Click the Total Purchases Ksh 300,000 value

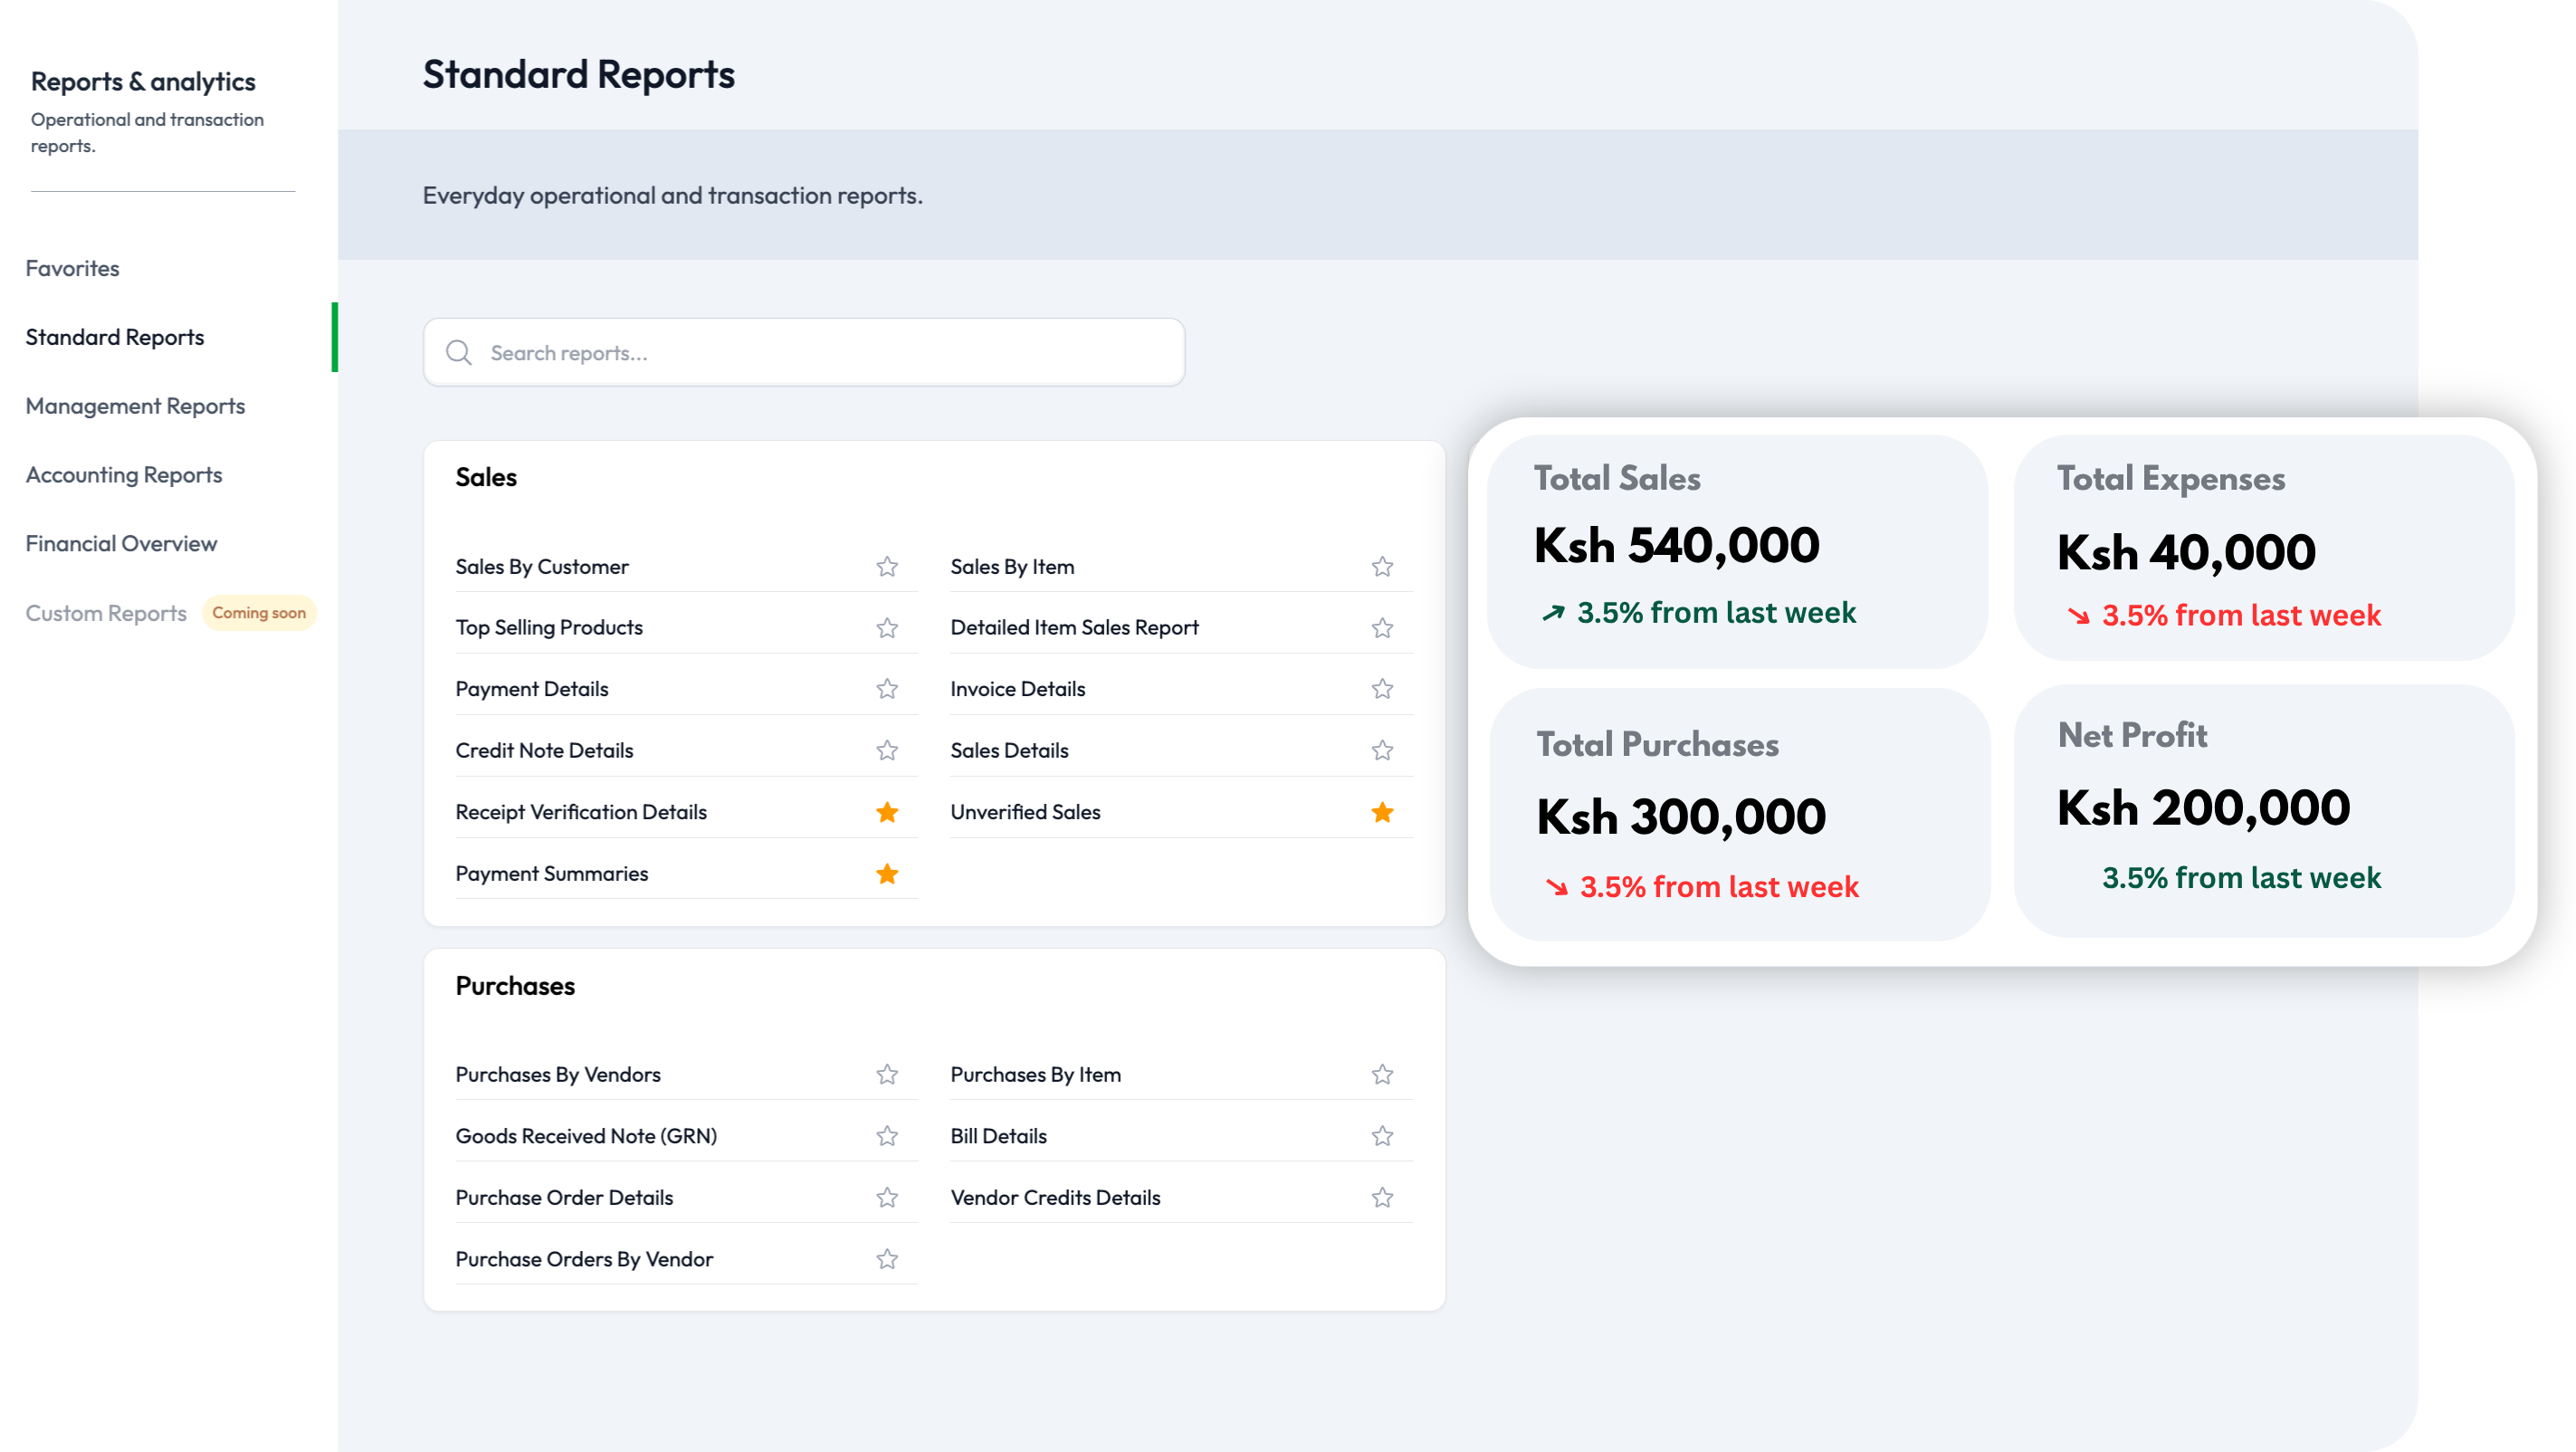click(x=1681, y=817)
